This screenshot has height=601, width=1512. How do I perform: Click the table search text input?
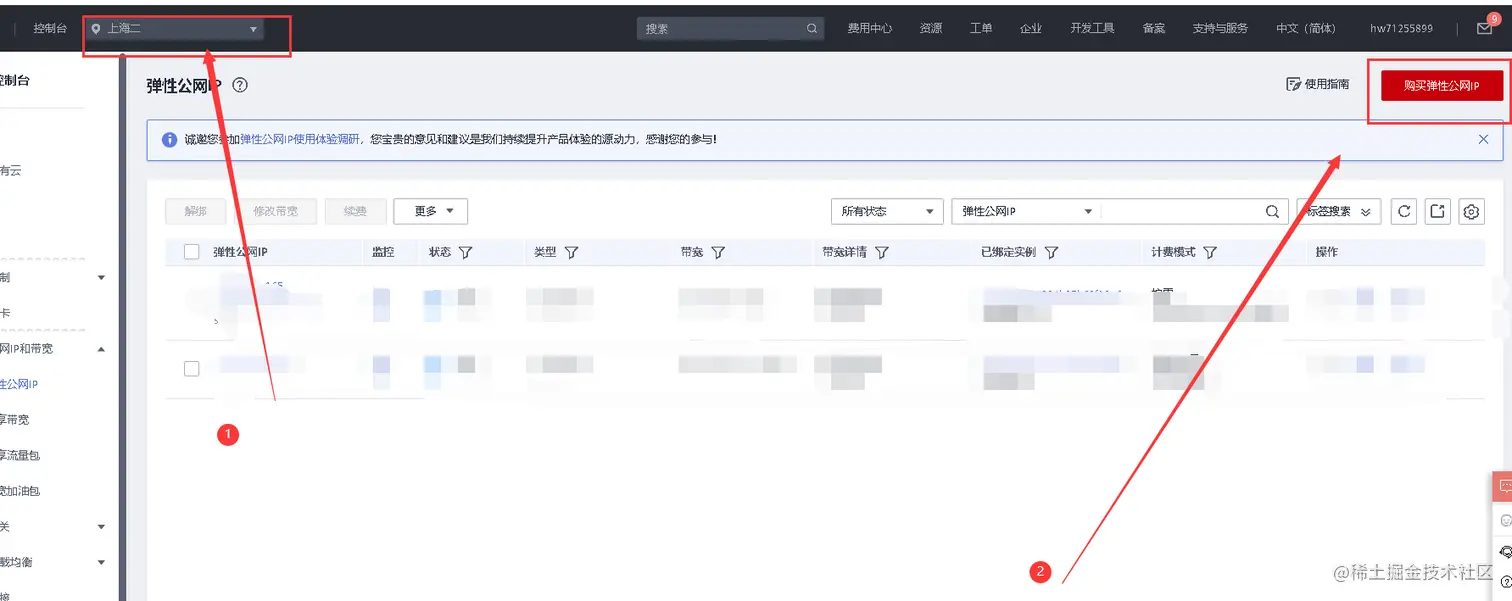(1181, 211)
